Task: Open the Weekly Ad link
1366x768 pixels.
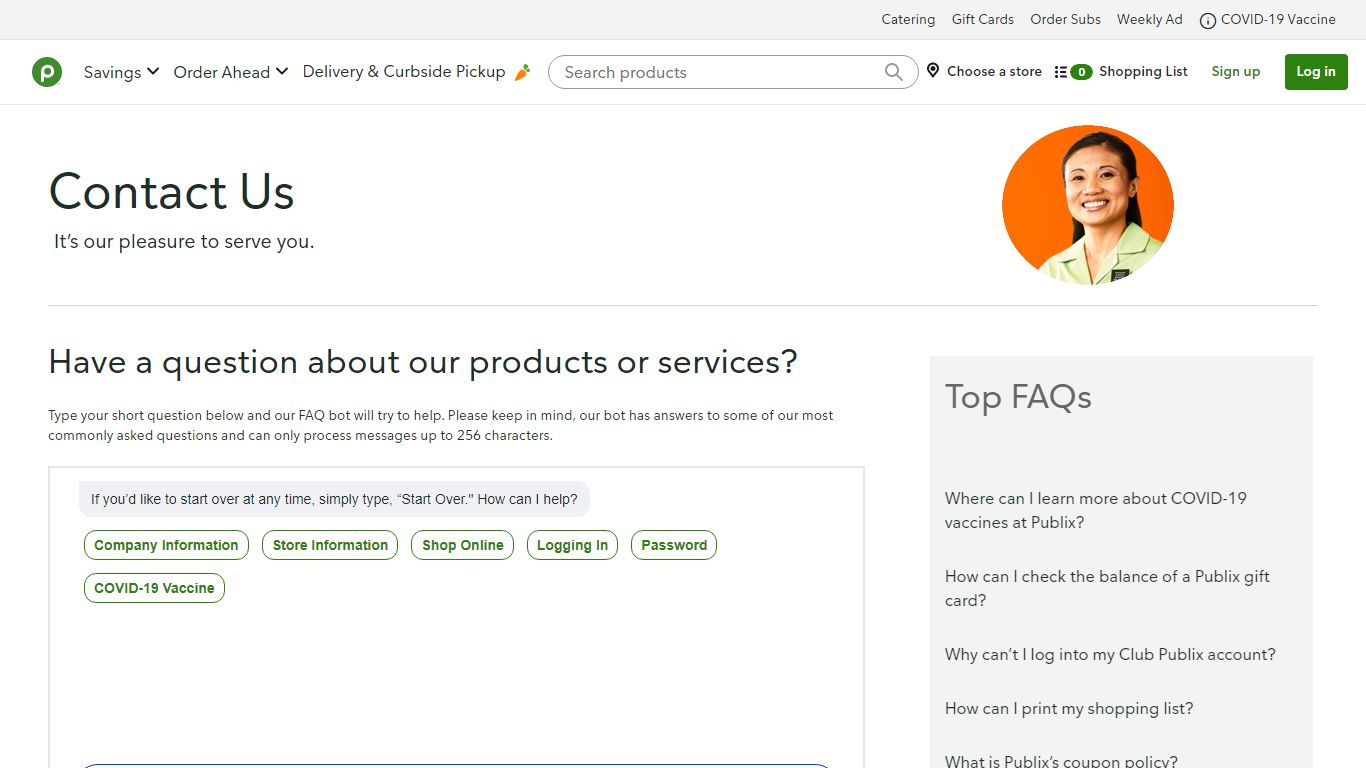Action: click(x=1150, y=19)
